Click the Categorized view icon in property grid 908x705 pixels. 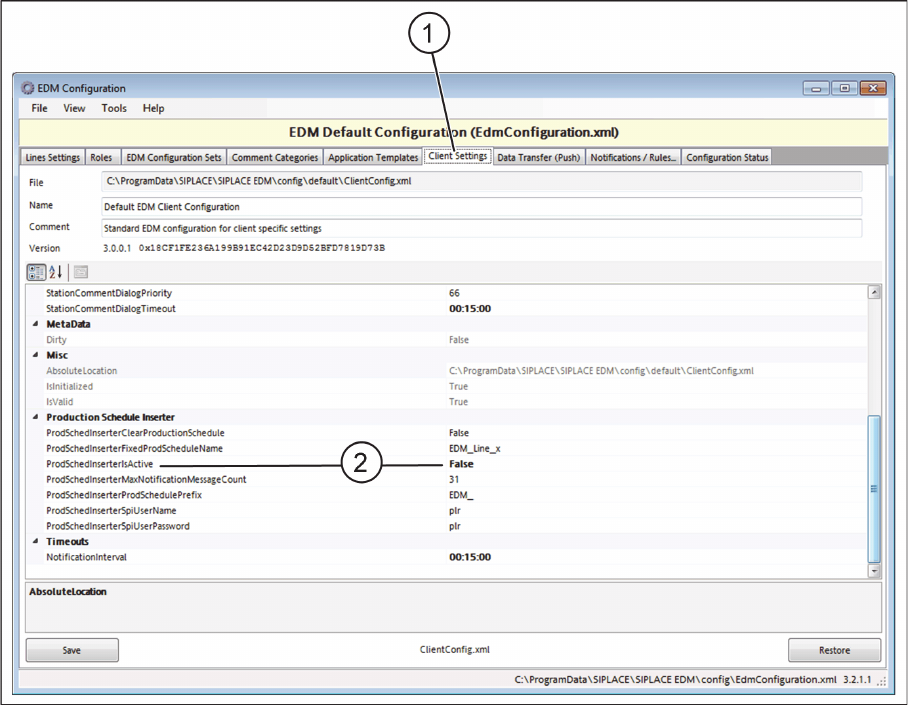36,272
